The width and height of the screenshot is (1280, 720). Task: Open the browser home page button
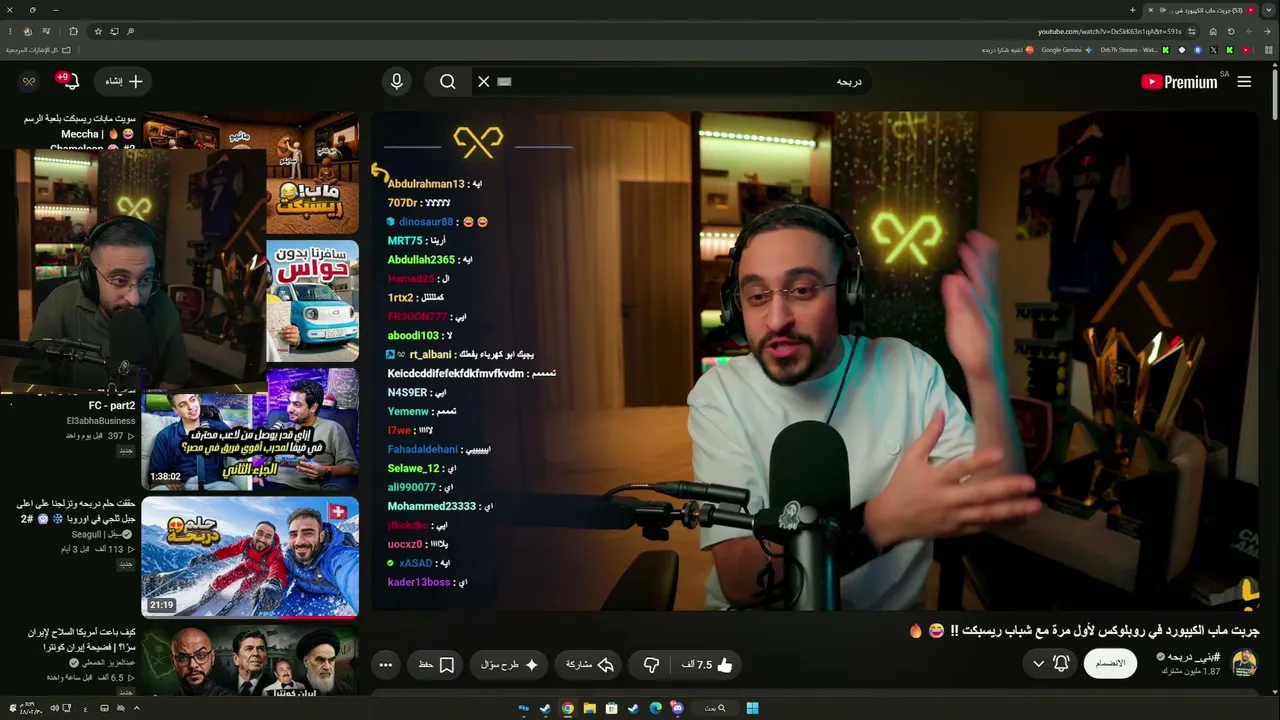click(x=1213, y=31)
